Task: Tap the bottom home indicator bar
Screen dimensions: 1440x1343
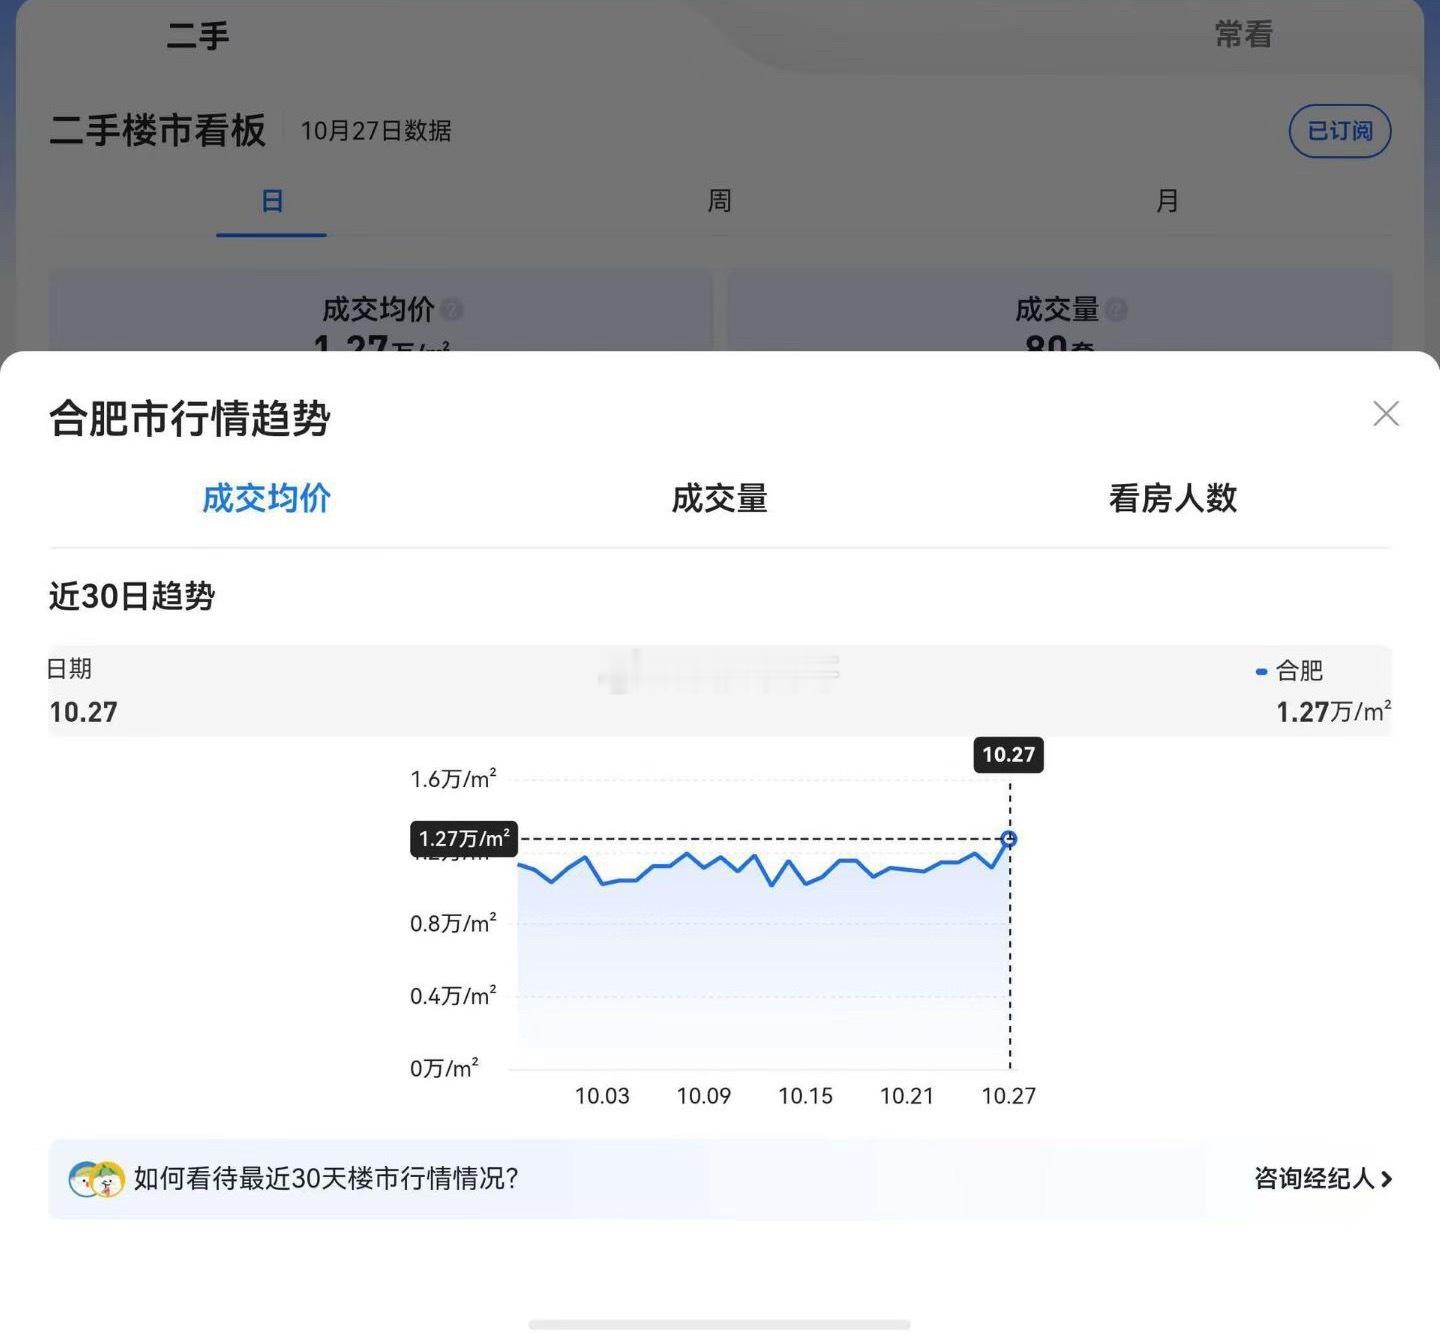Action: pyautogui.click(x=719, y=1325)
